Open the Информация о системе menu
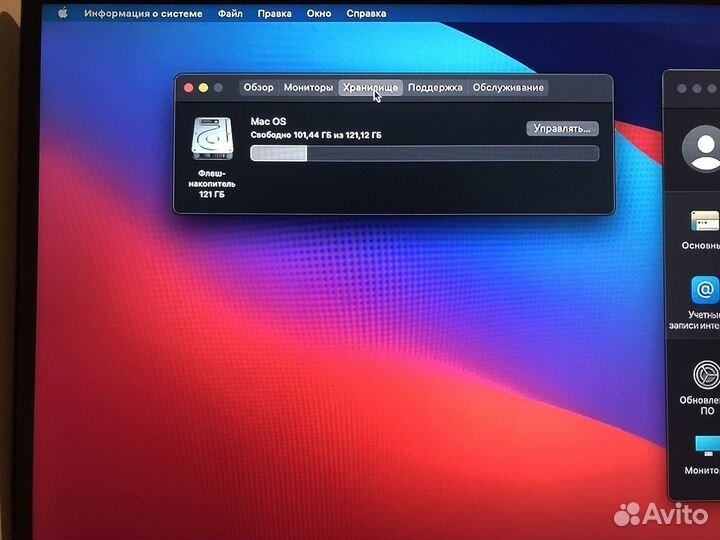The height and width of the screenshot is (540, 720). [x=143, y=14]
